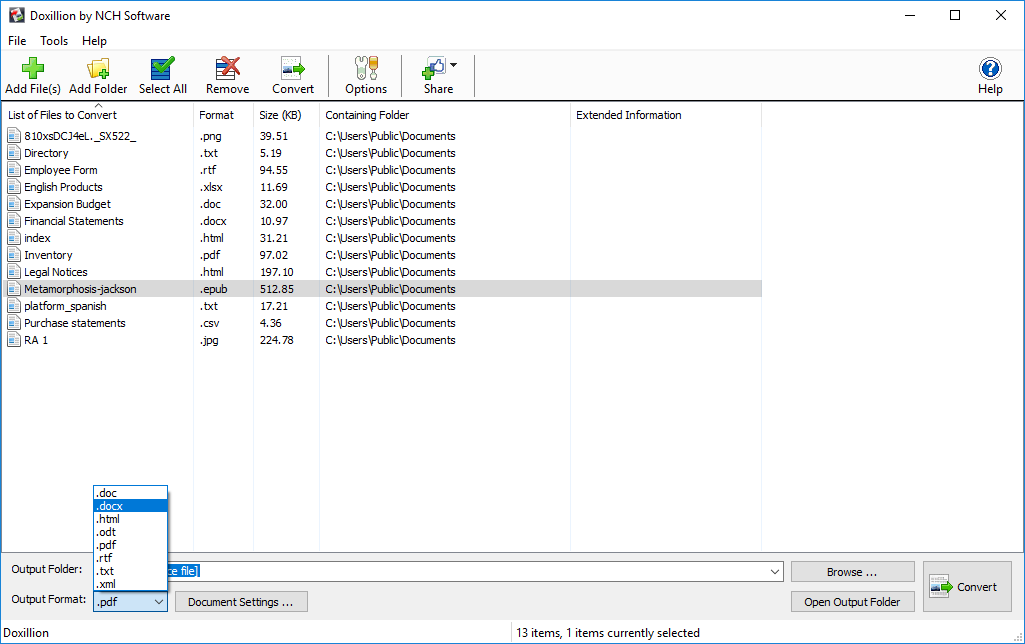
Task: Expand the Output Folder dropdown arrow
Action: click(x=775, y=571)
